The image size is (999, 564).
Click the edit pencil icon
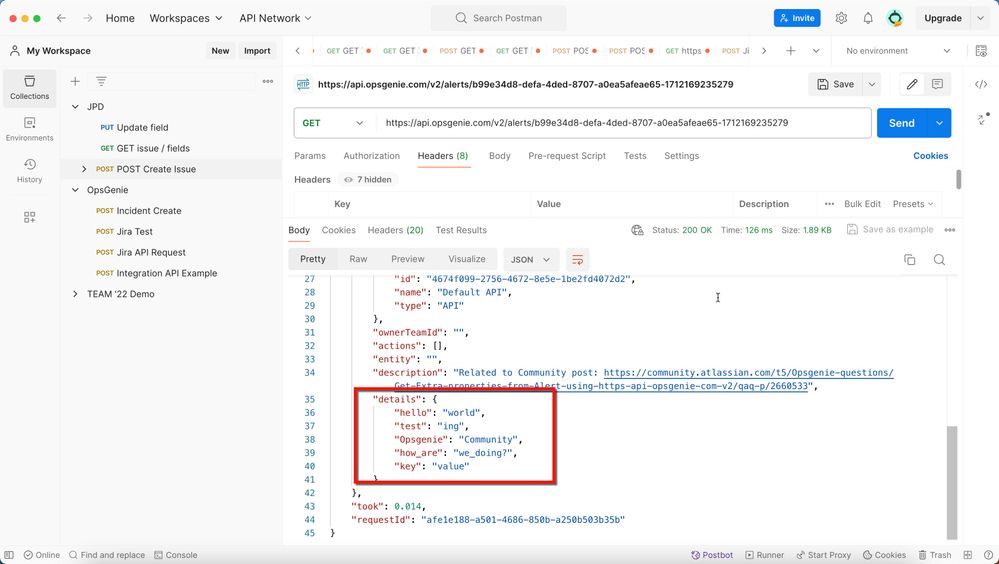[x=912, y=84]
